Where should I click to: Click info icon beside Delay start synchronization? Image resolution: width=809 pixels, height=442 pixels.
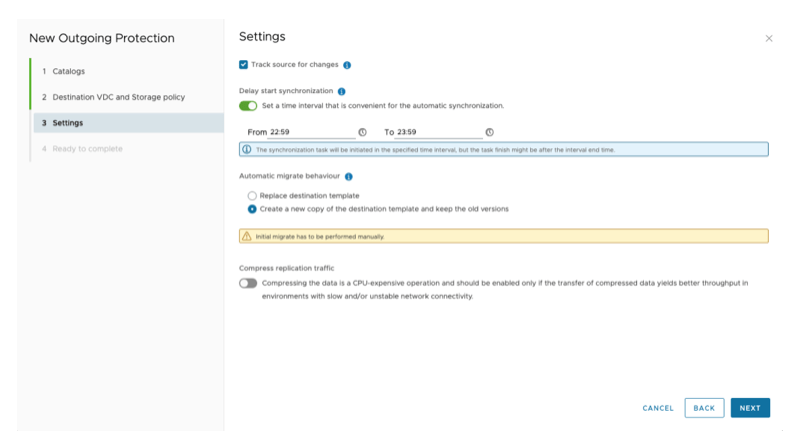pos(342,91)
